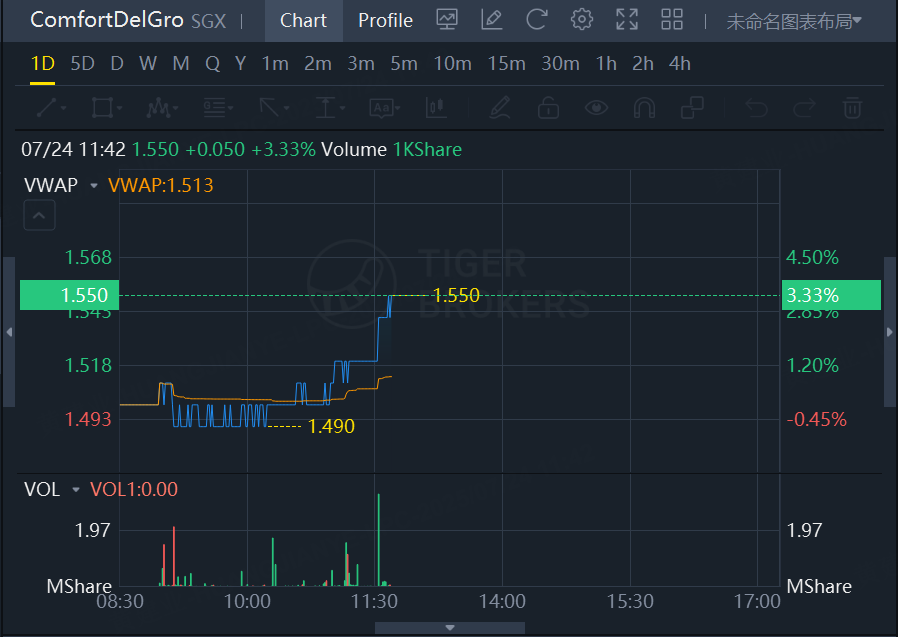Click the redo arrow icon
Screen dimensions: 898x637
[804, 108]
